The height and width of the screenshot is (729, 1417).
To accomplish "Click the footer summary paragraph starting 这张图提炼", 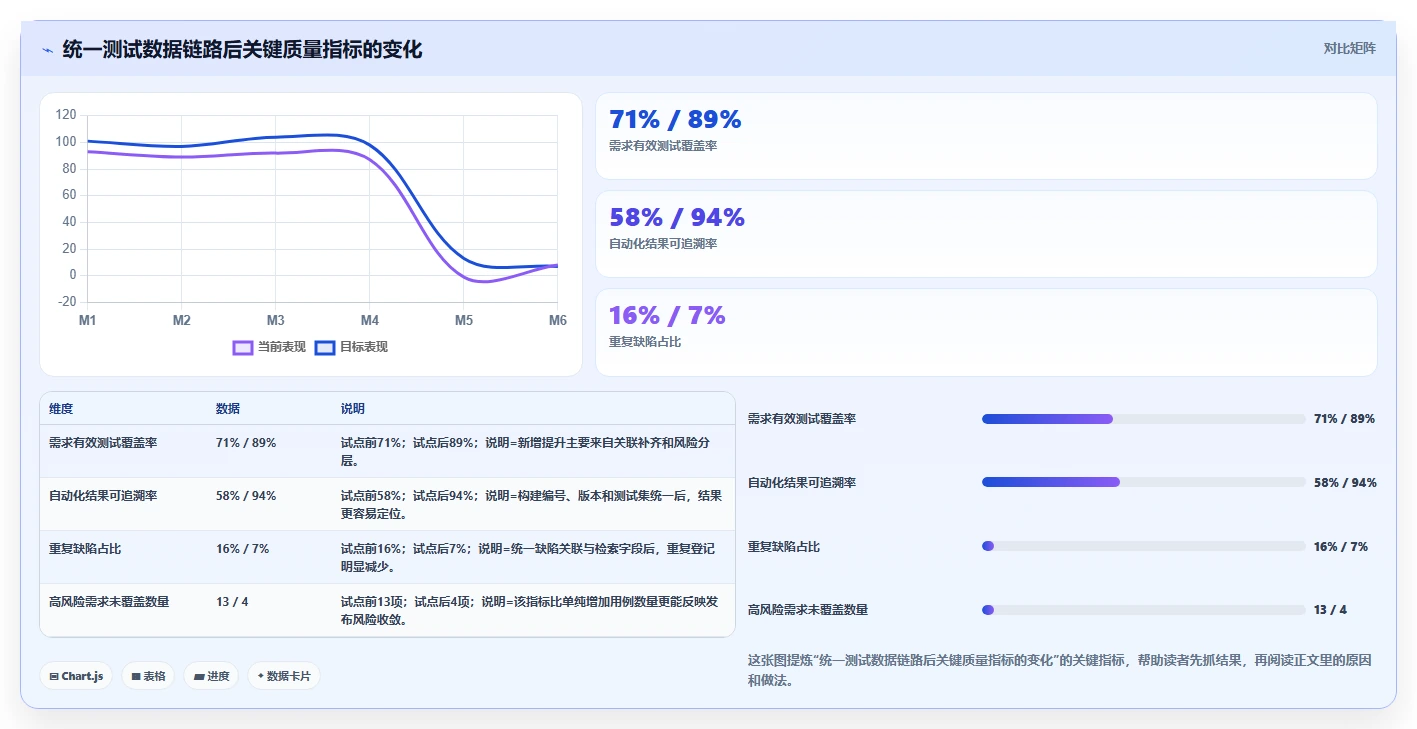I will tap(1060, 670).
